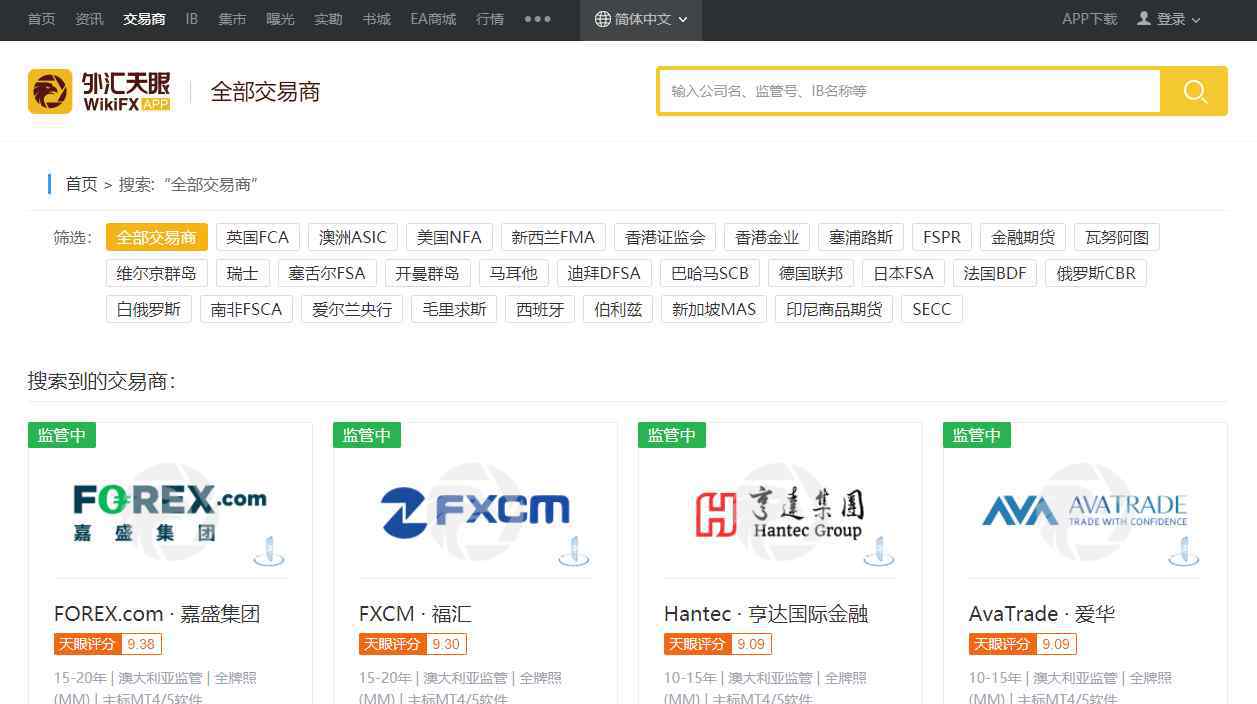Image resolution: width=1257 pixels, height=704 pixels.
Task: Filter by 瑞士
Action: 242,273
